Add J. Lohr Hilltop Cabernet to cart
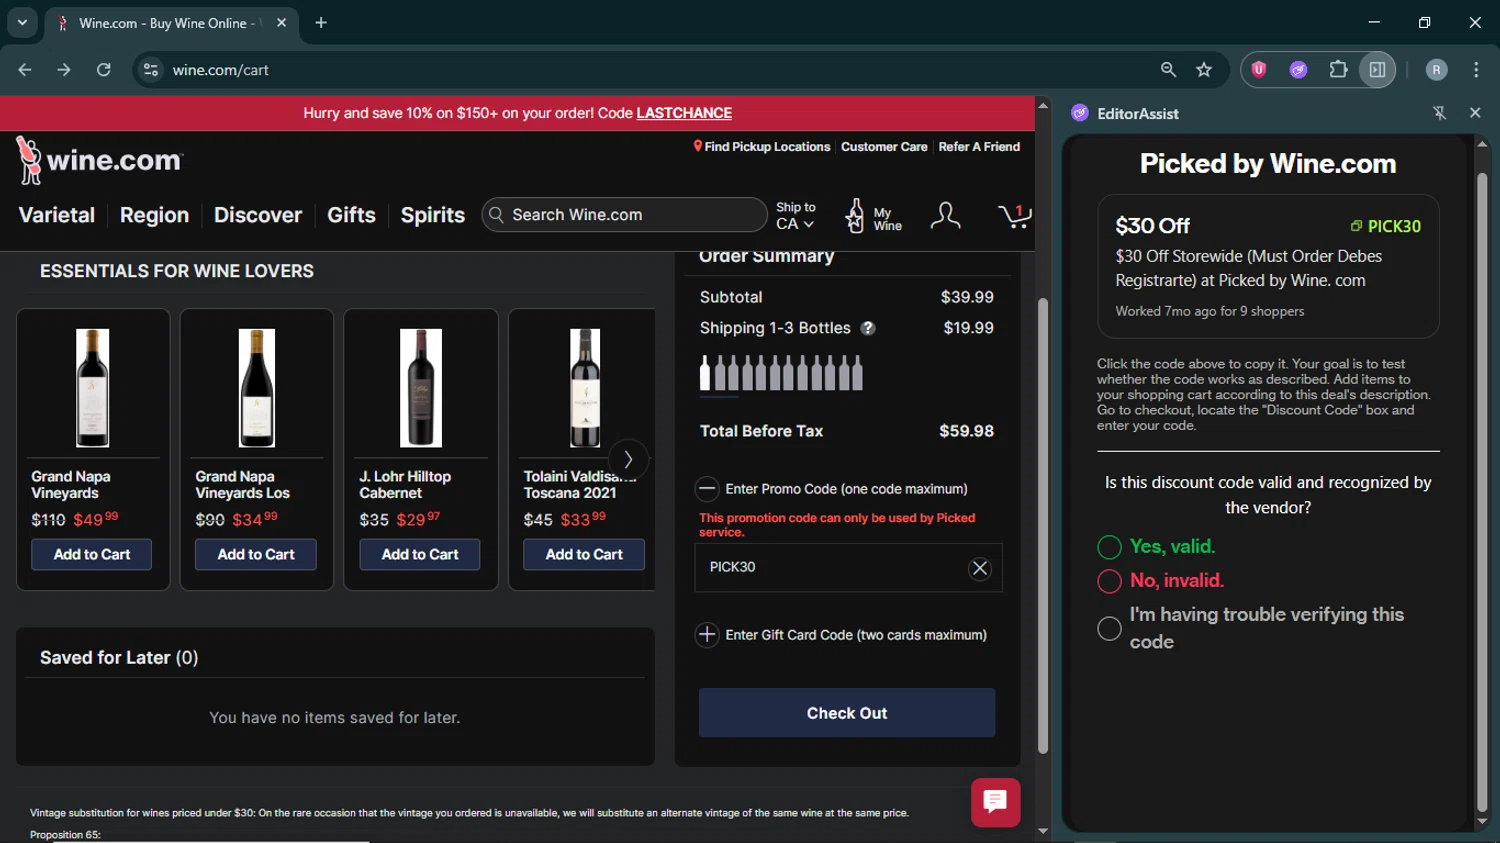This screenshot has width=1500, height=843. [420, 554]
